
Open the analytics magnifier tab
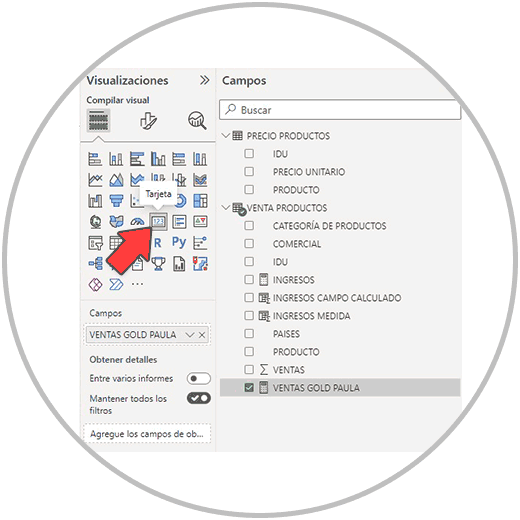coord(197,120)
